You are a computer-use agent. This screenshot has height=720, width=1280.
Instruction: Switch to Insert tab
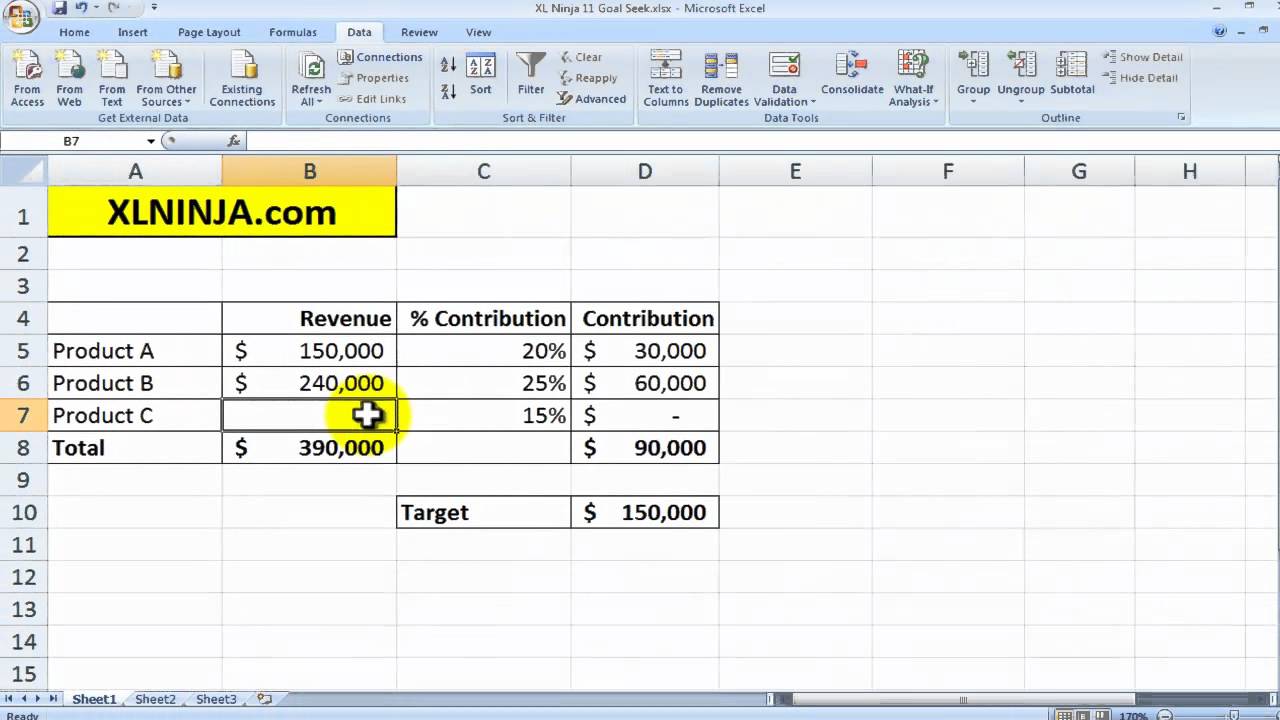point(133,32)
